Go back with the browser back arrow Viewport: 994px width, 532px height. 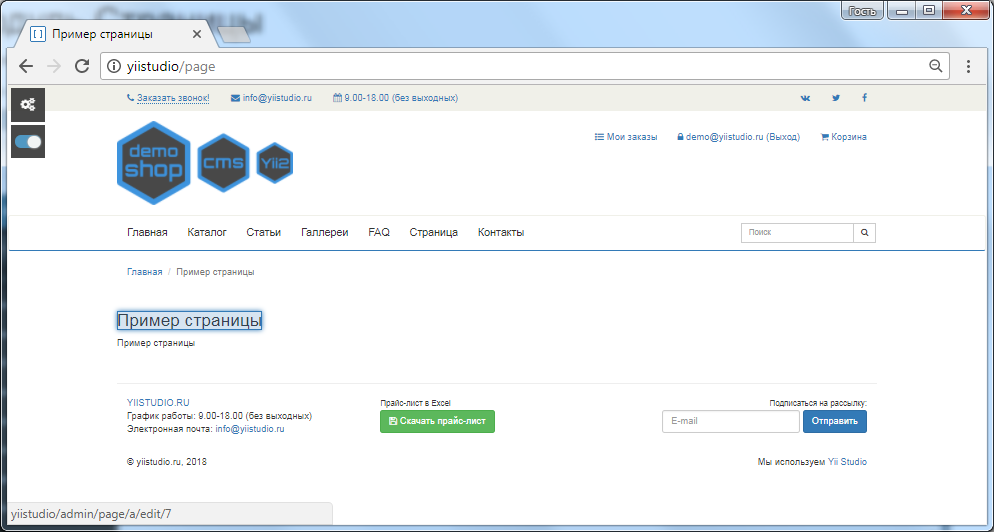click(x=26, y=66)
